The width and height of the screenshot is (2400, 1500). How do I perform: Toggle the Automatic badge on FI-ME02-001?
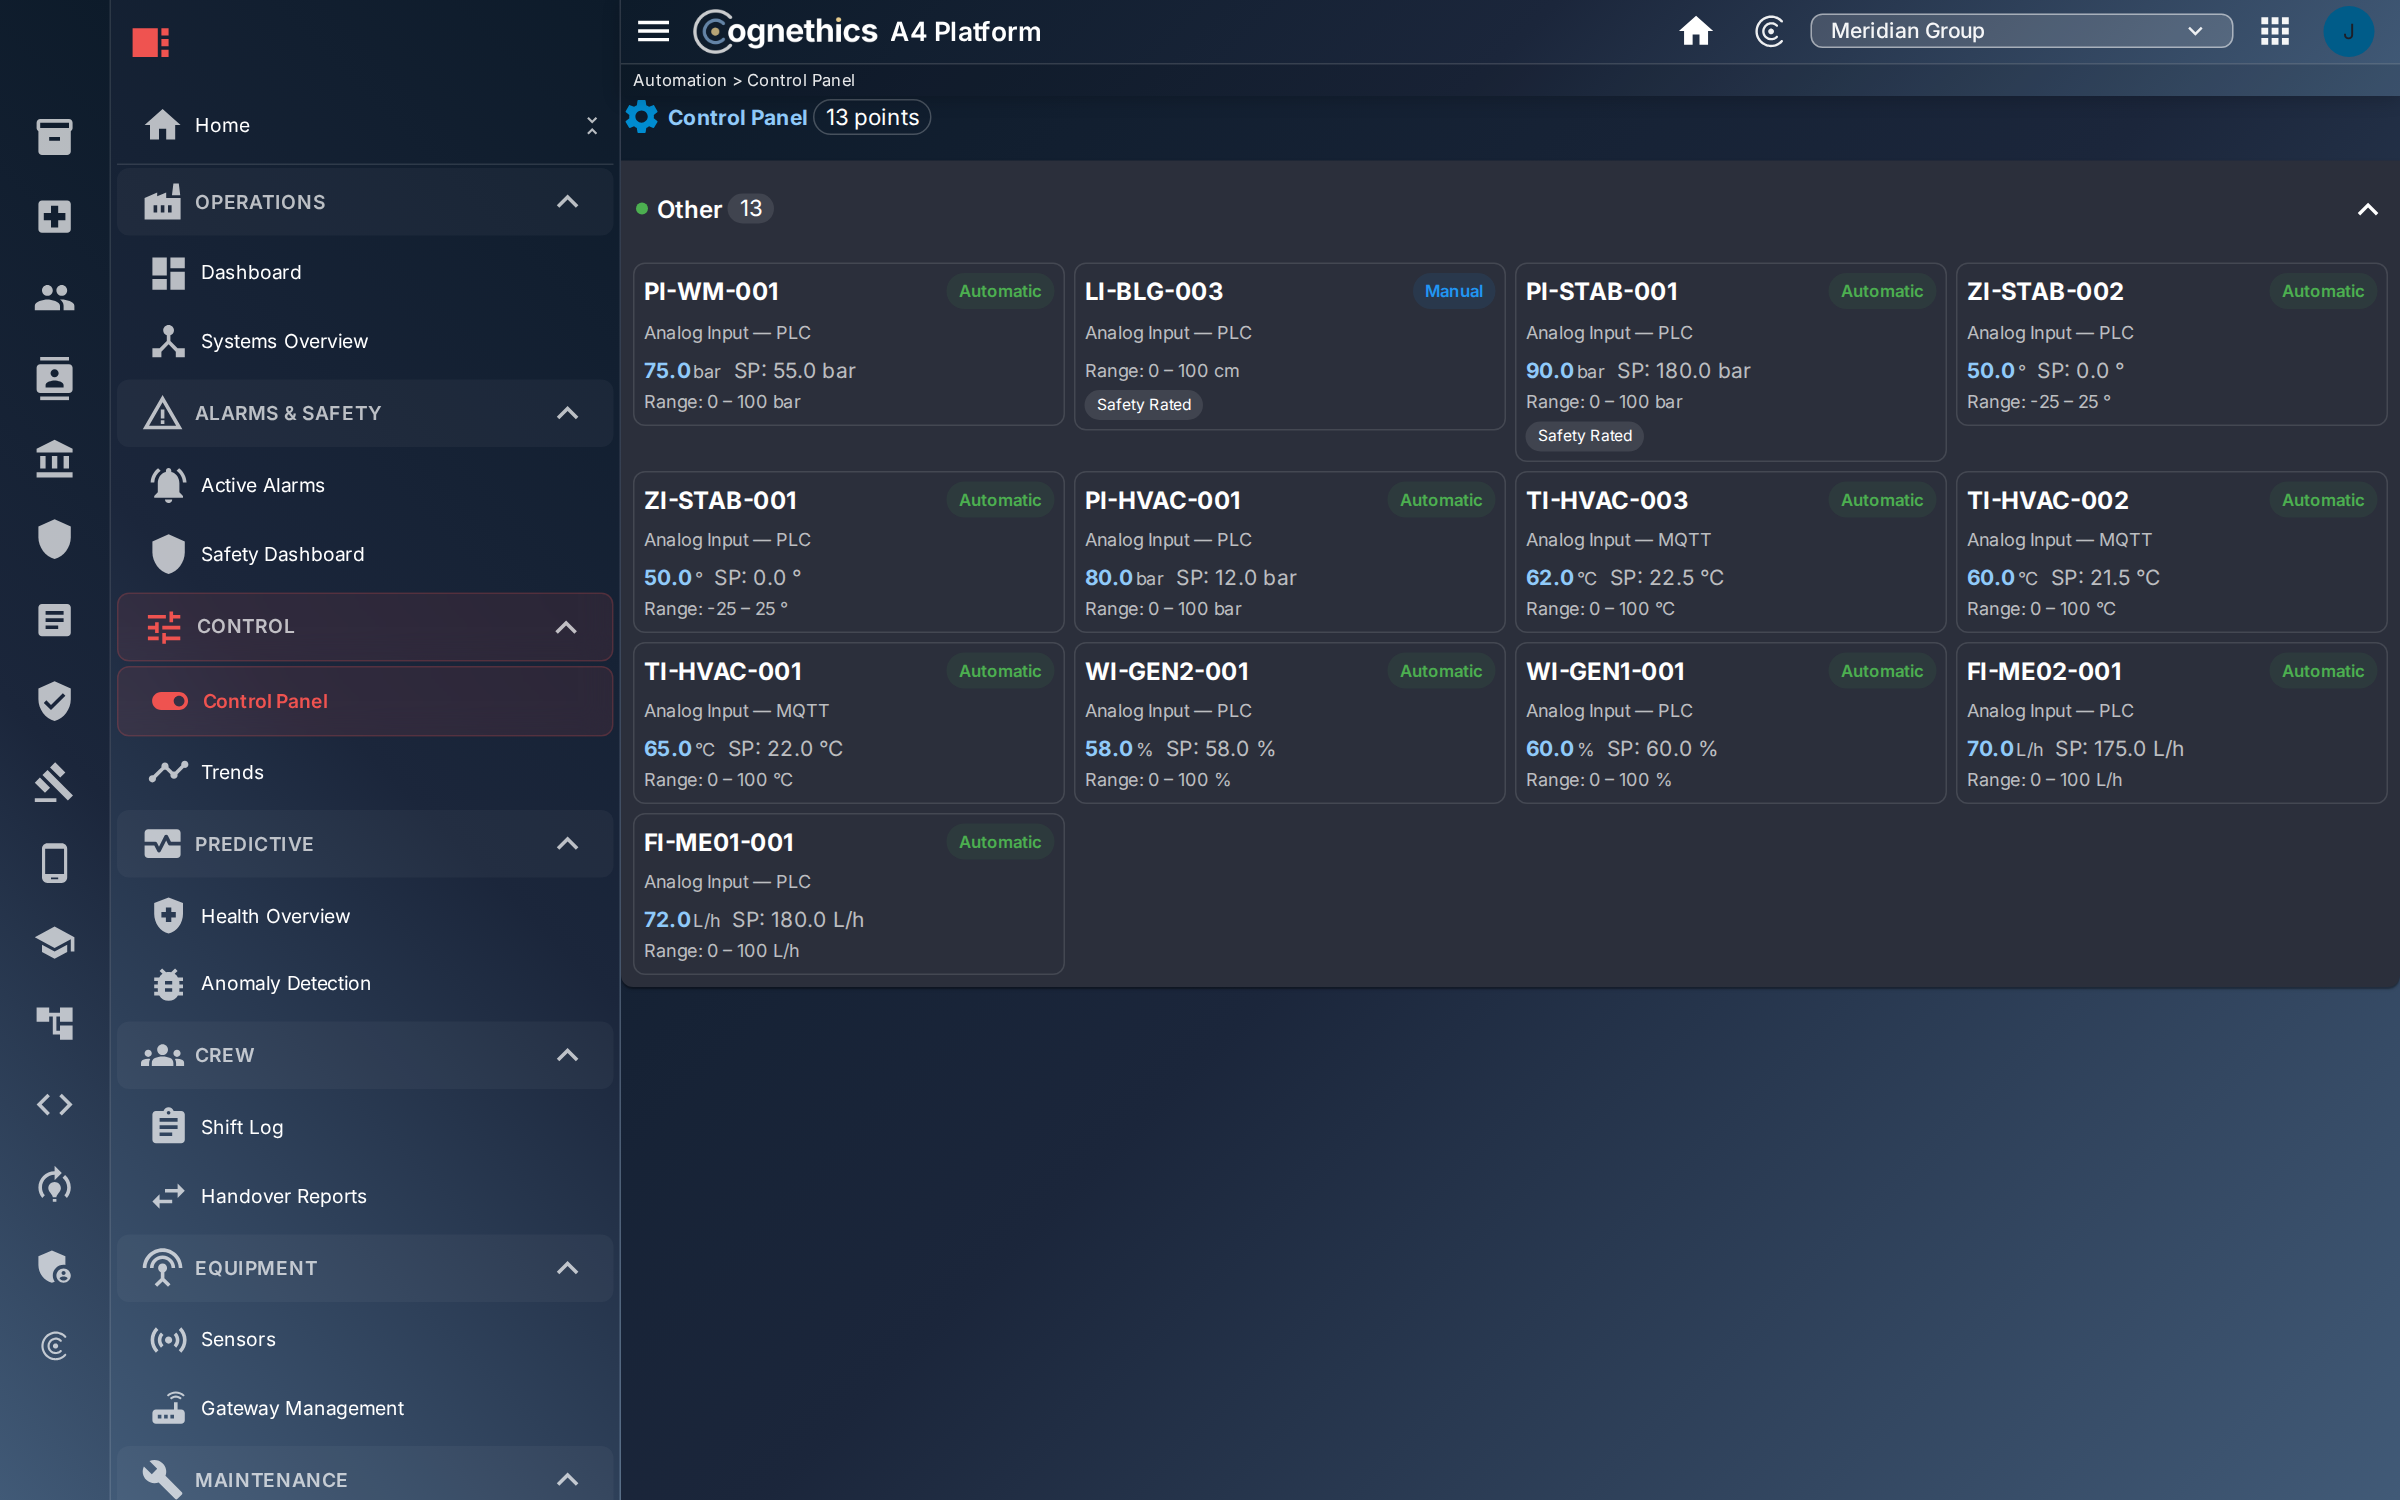2322,671
